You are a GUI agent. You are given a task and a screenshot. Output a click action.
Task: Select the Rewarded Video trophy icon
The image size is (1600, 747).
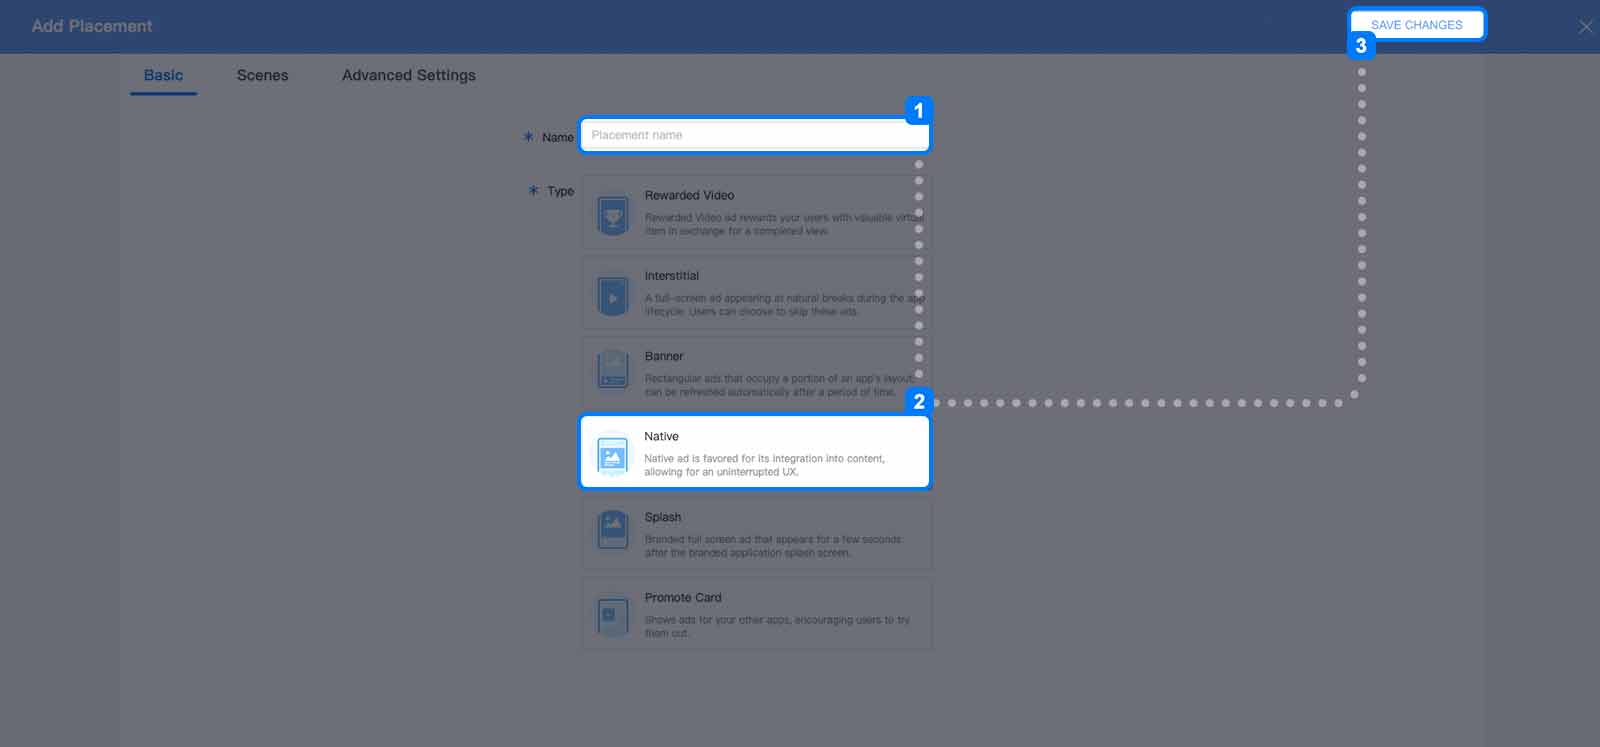(613, 215)
